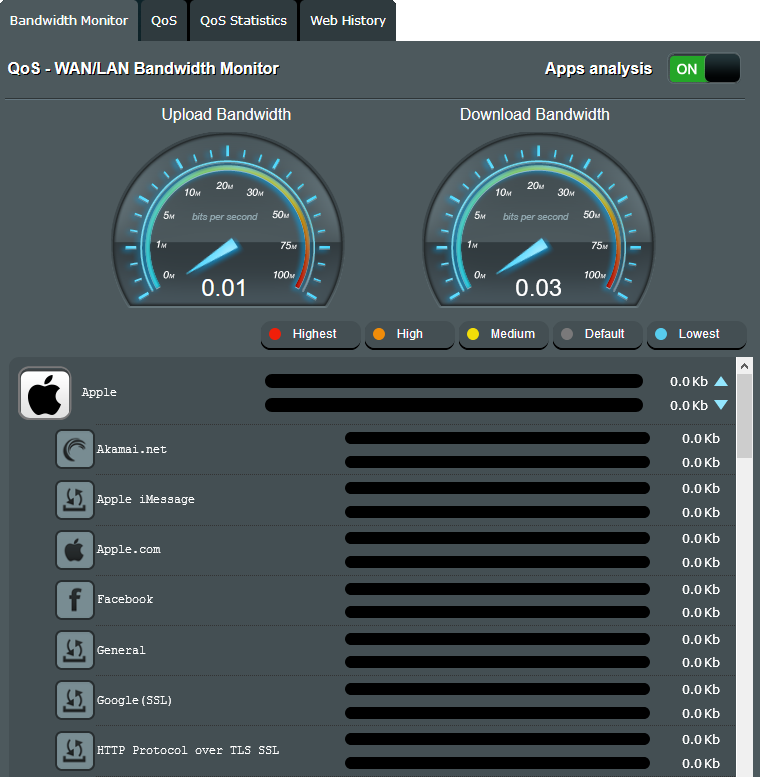Click the Facebook app icon

tap(75, 600)
